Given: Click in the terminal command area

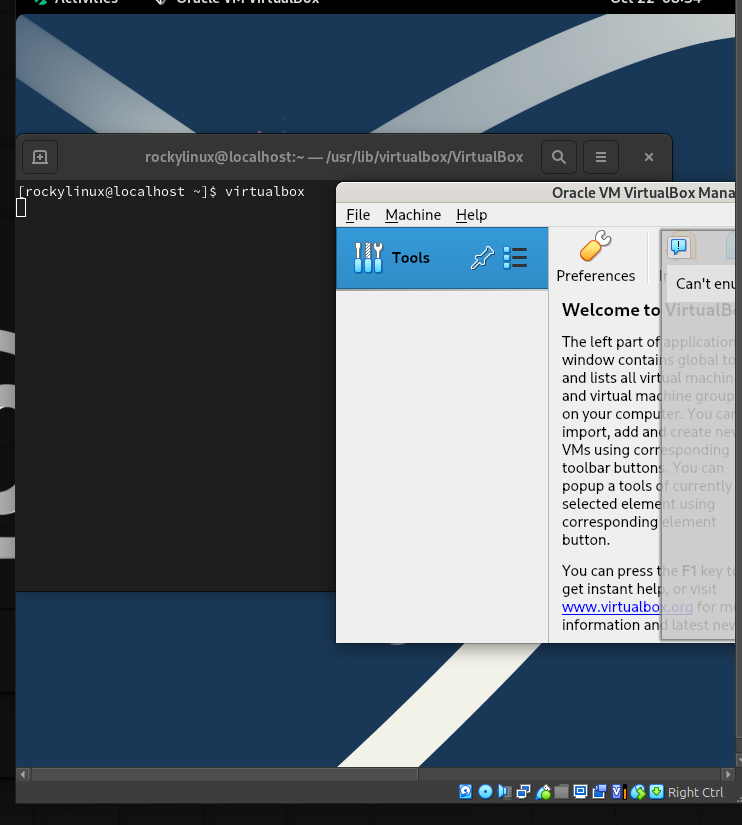Looking at the screenshot, I should [170, 400].
